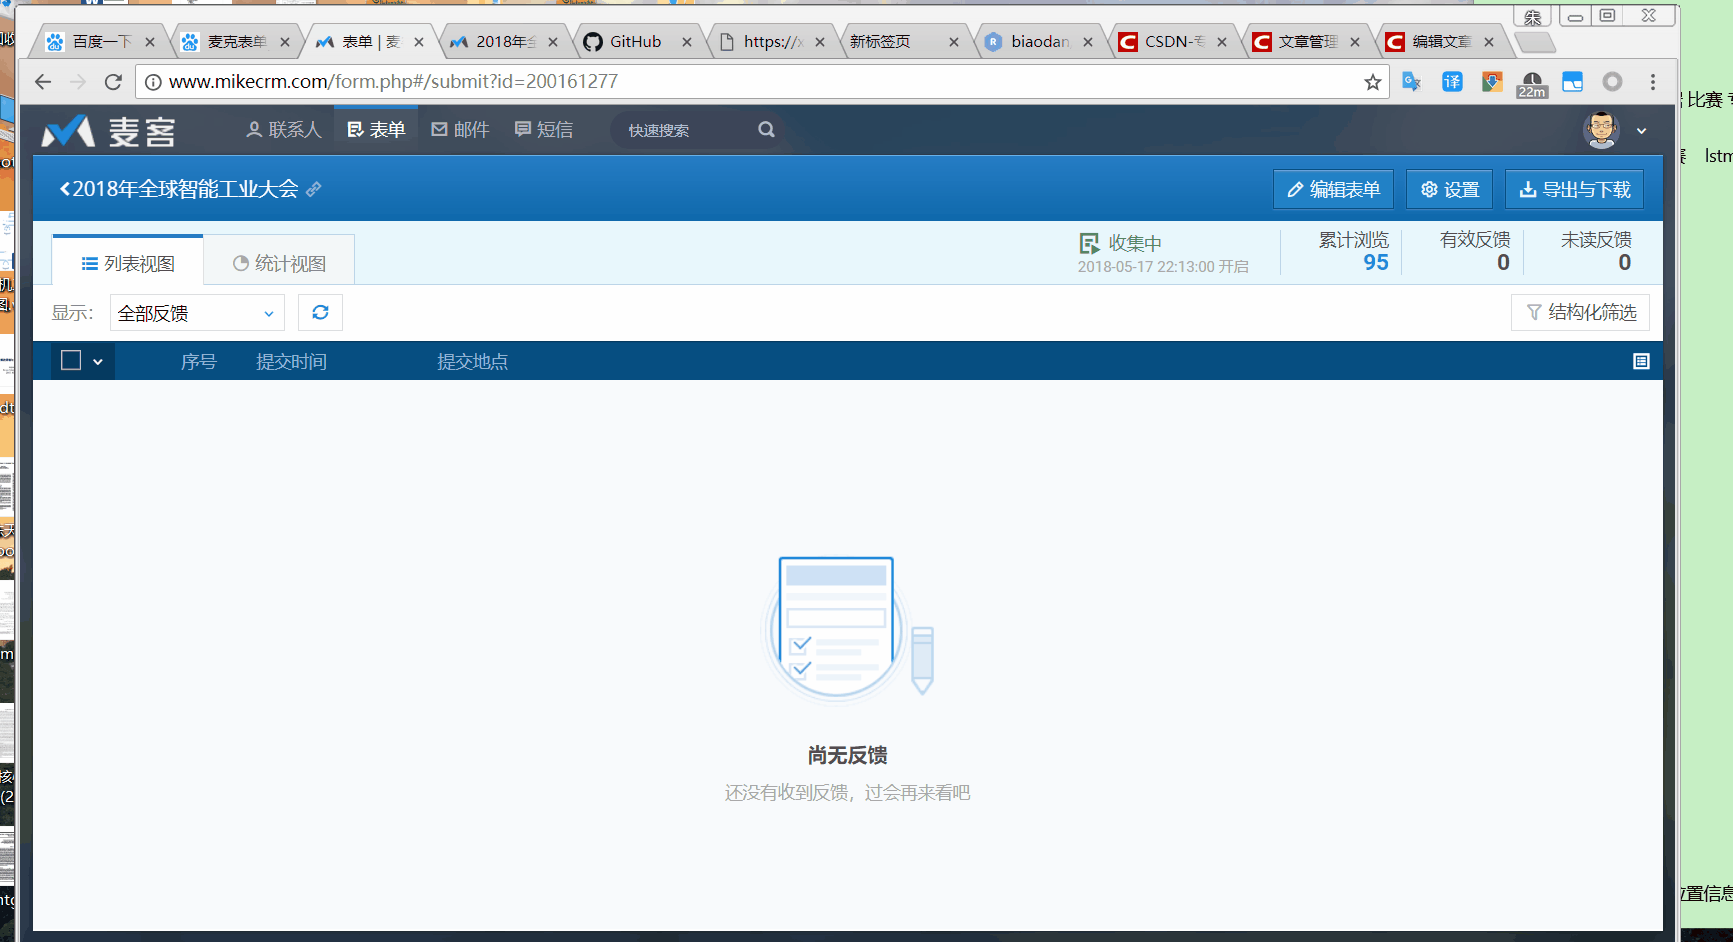Click the 编辑表单 button
This screenshot has width=1733, height=942.
pyautogui.click(x=1333, y=189)
